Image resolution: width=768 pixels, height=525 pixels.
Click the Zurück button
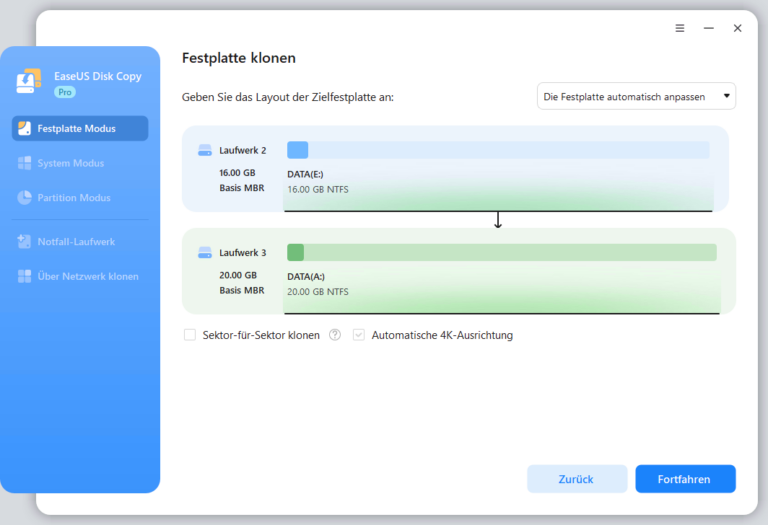point(577,478)
